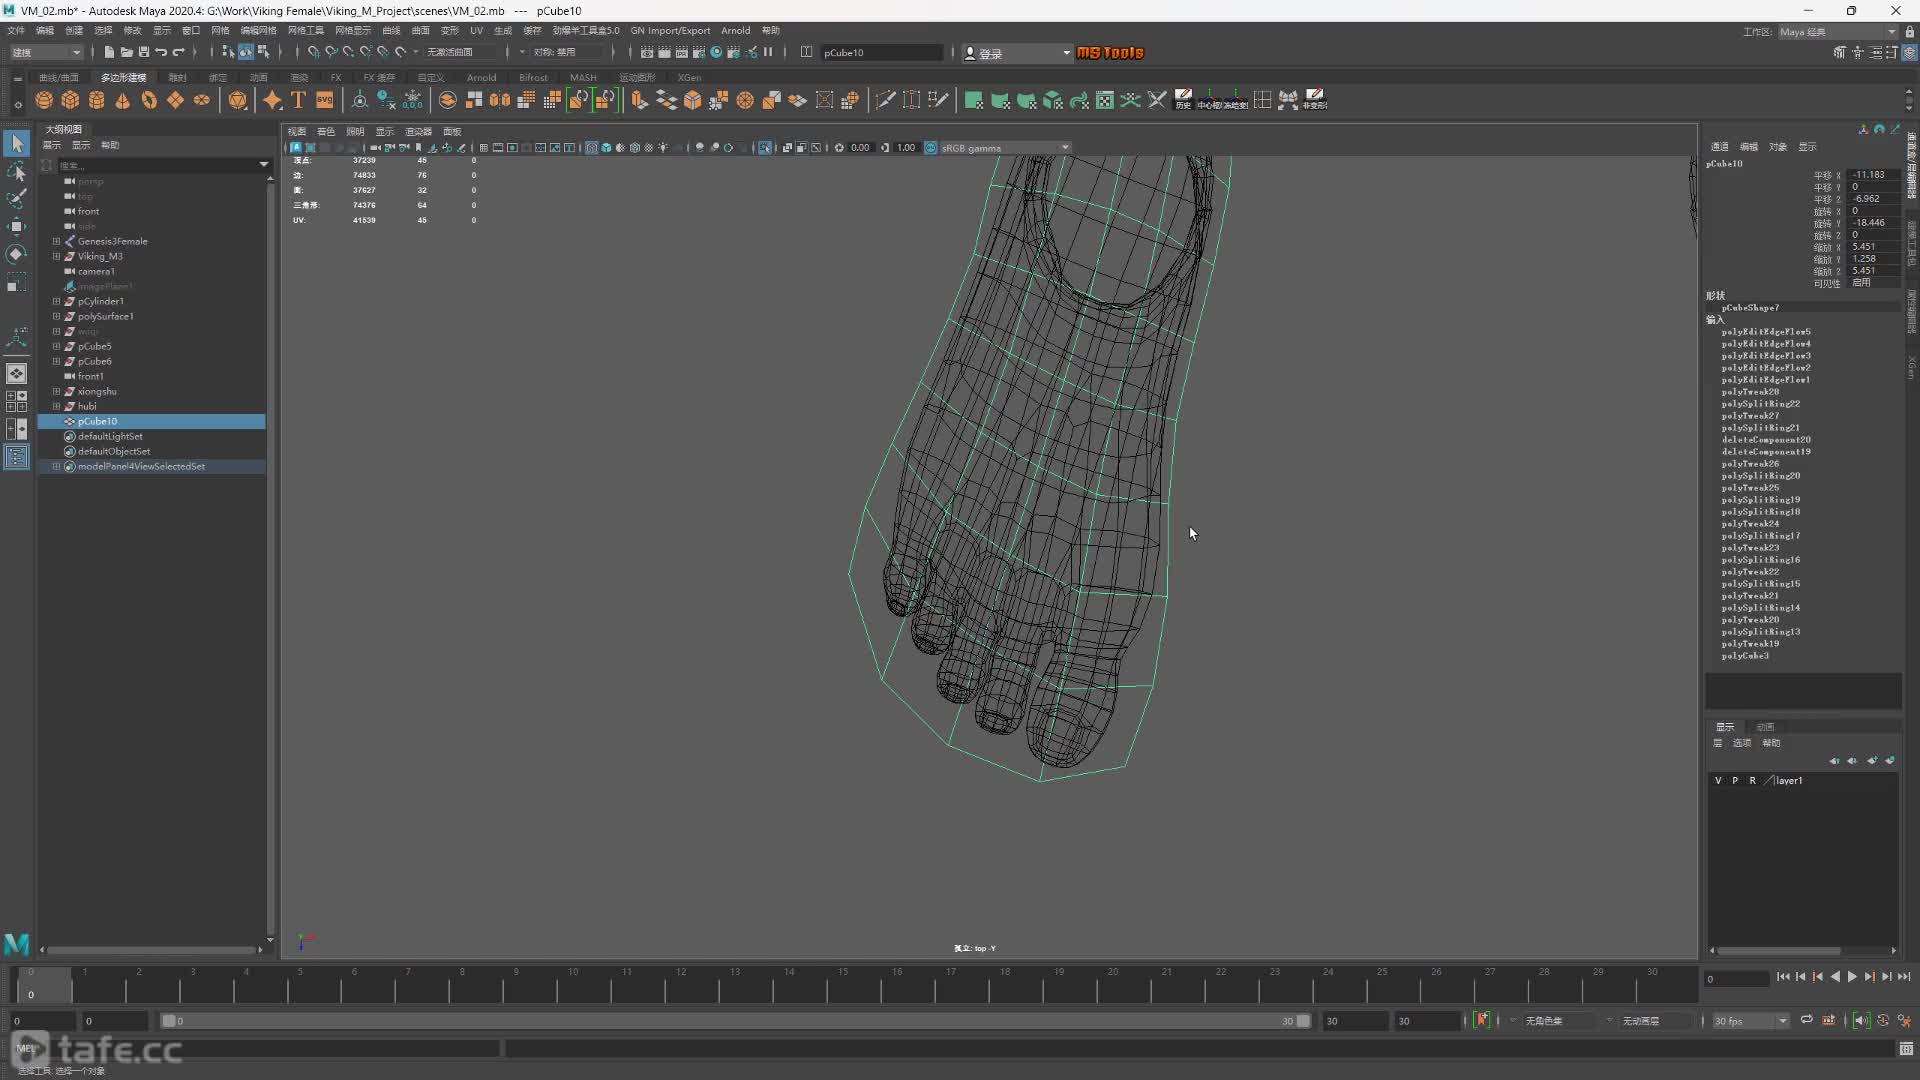This screenshot has height=1080, width=1920.
Task: Switch to single perspective pane layout
Action: pyautogui.click(x=17, y=373)
